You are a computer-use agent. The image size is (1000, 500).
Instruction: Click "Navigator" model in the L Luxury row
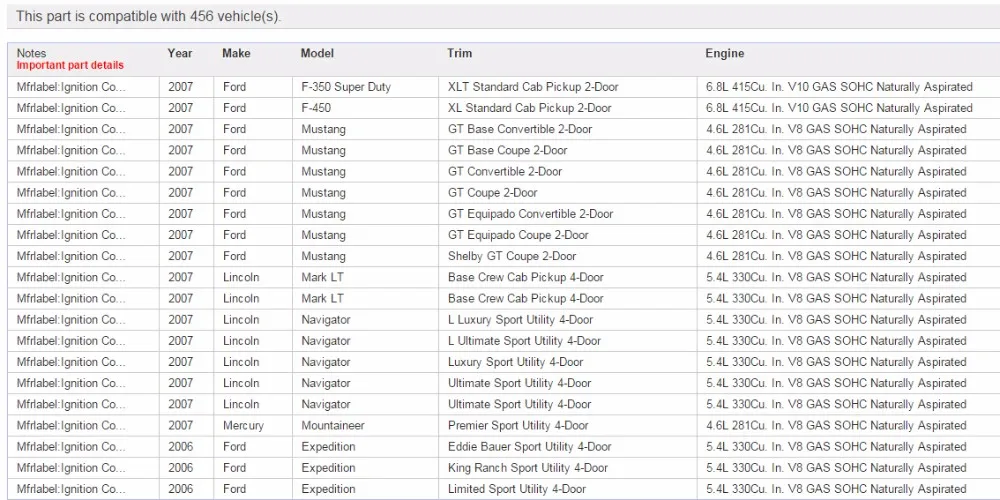[x=326, y=320]
